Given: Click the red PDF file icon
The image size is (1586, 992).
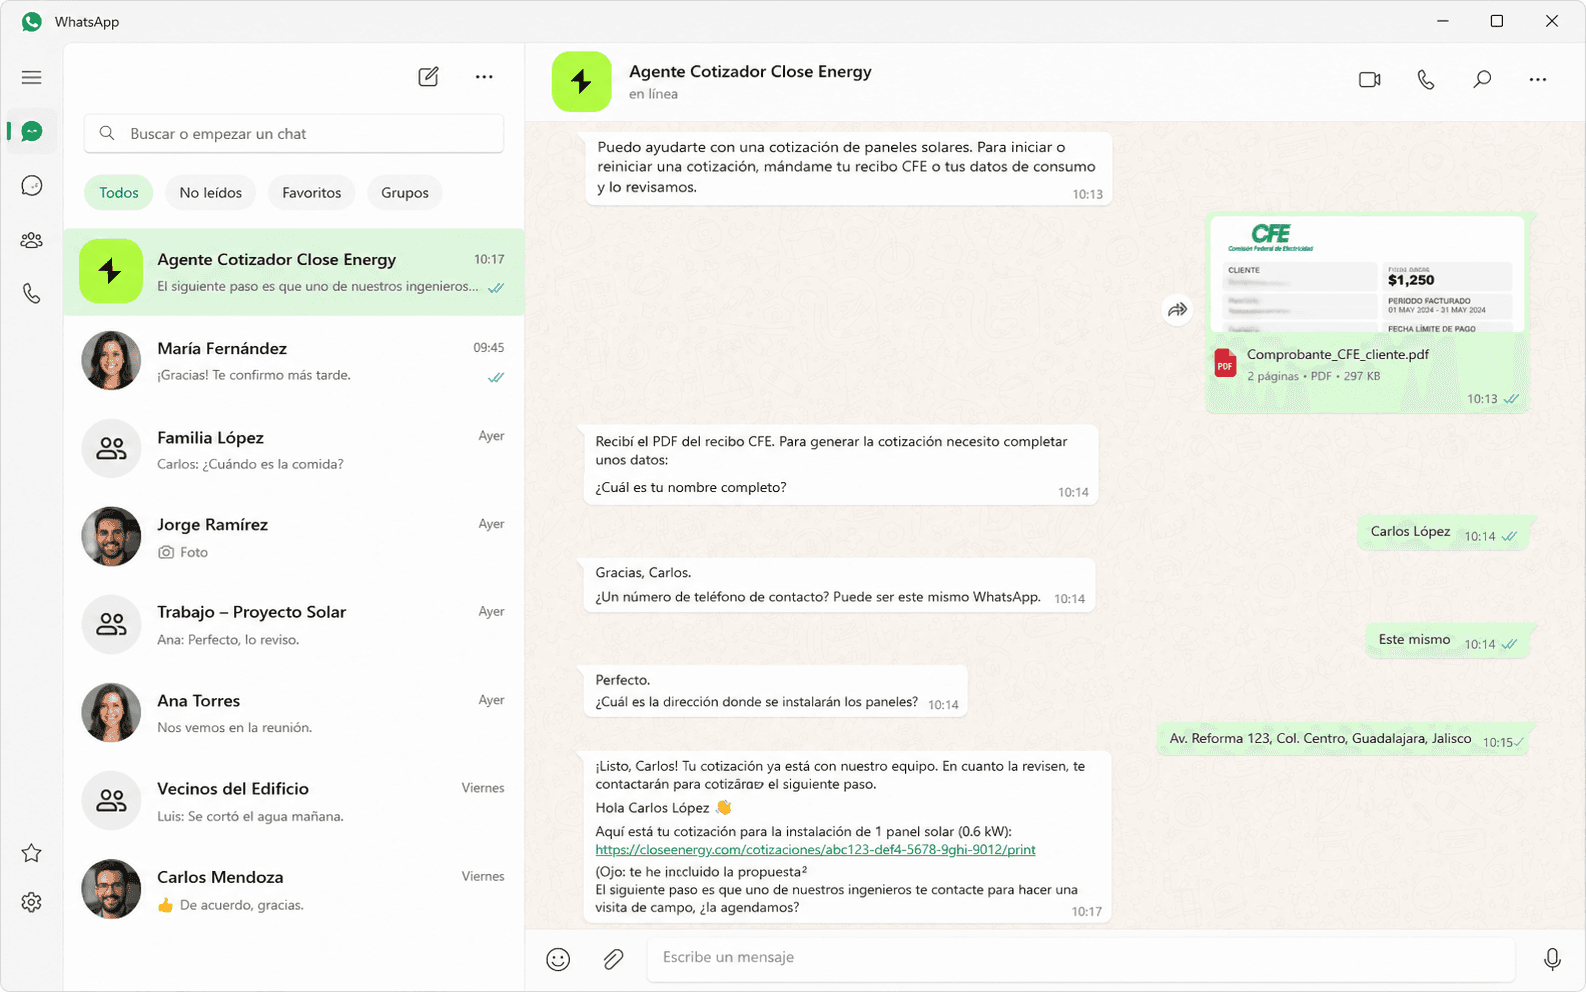Looking at the screenshot, I should pyautogui.click(x=1225, y=363).
